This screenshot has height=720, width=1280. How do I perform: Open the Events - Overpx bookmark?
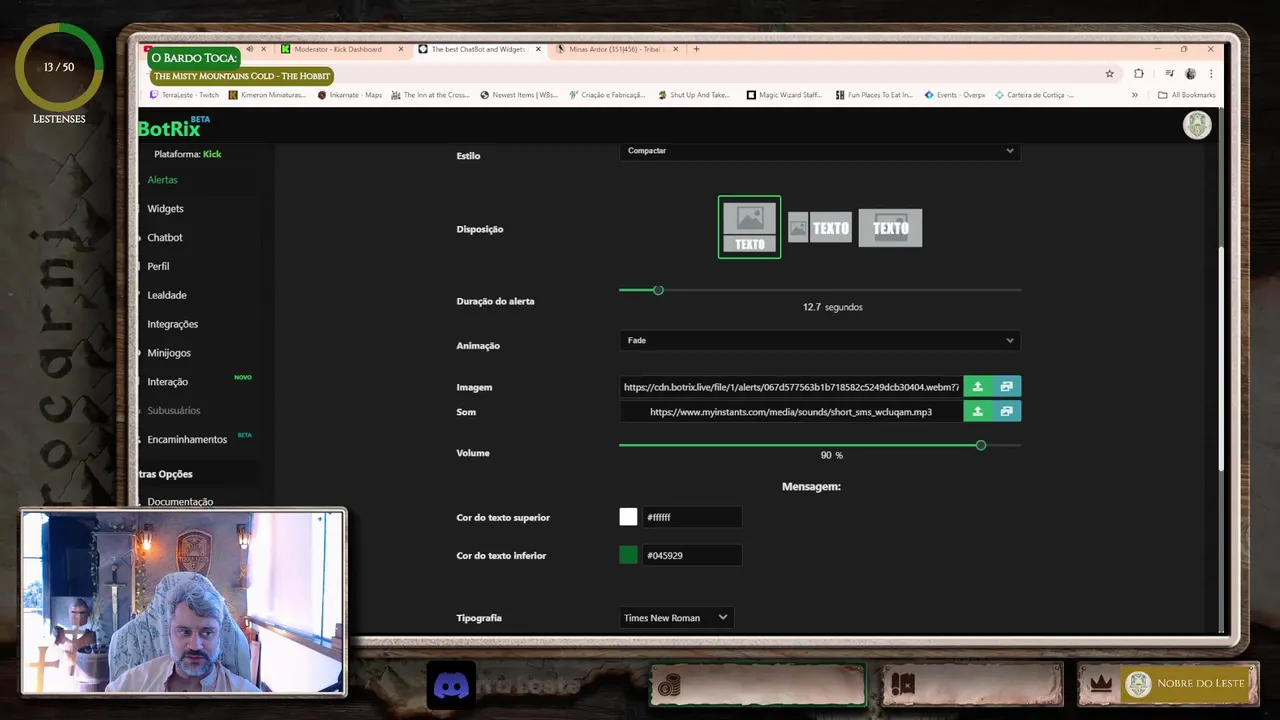(955, 95)
